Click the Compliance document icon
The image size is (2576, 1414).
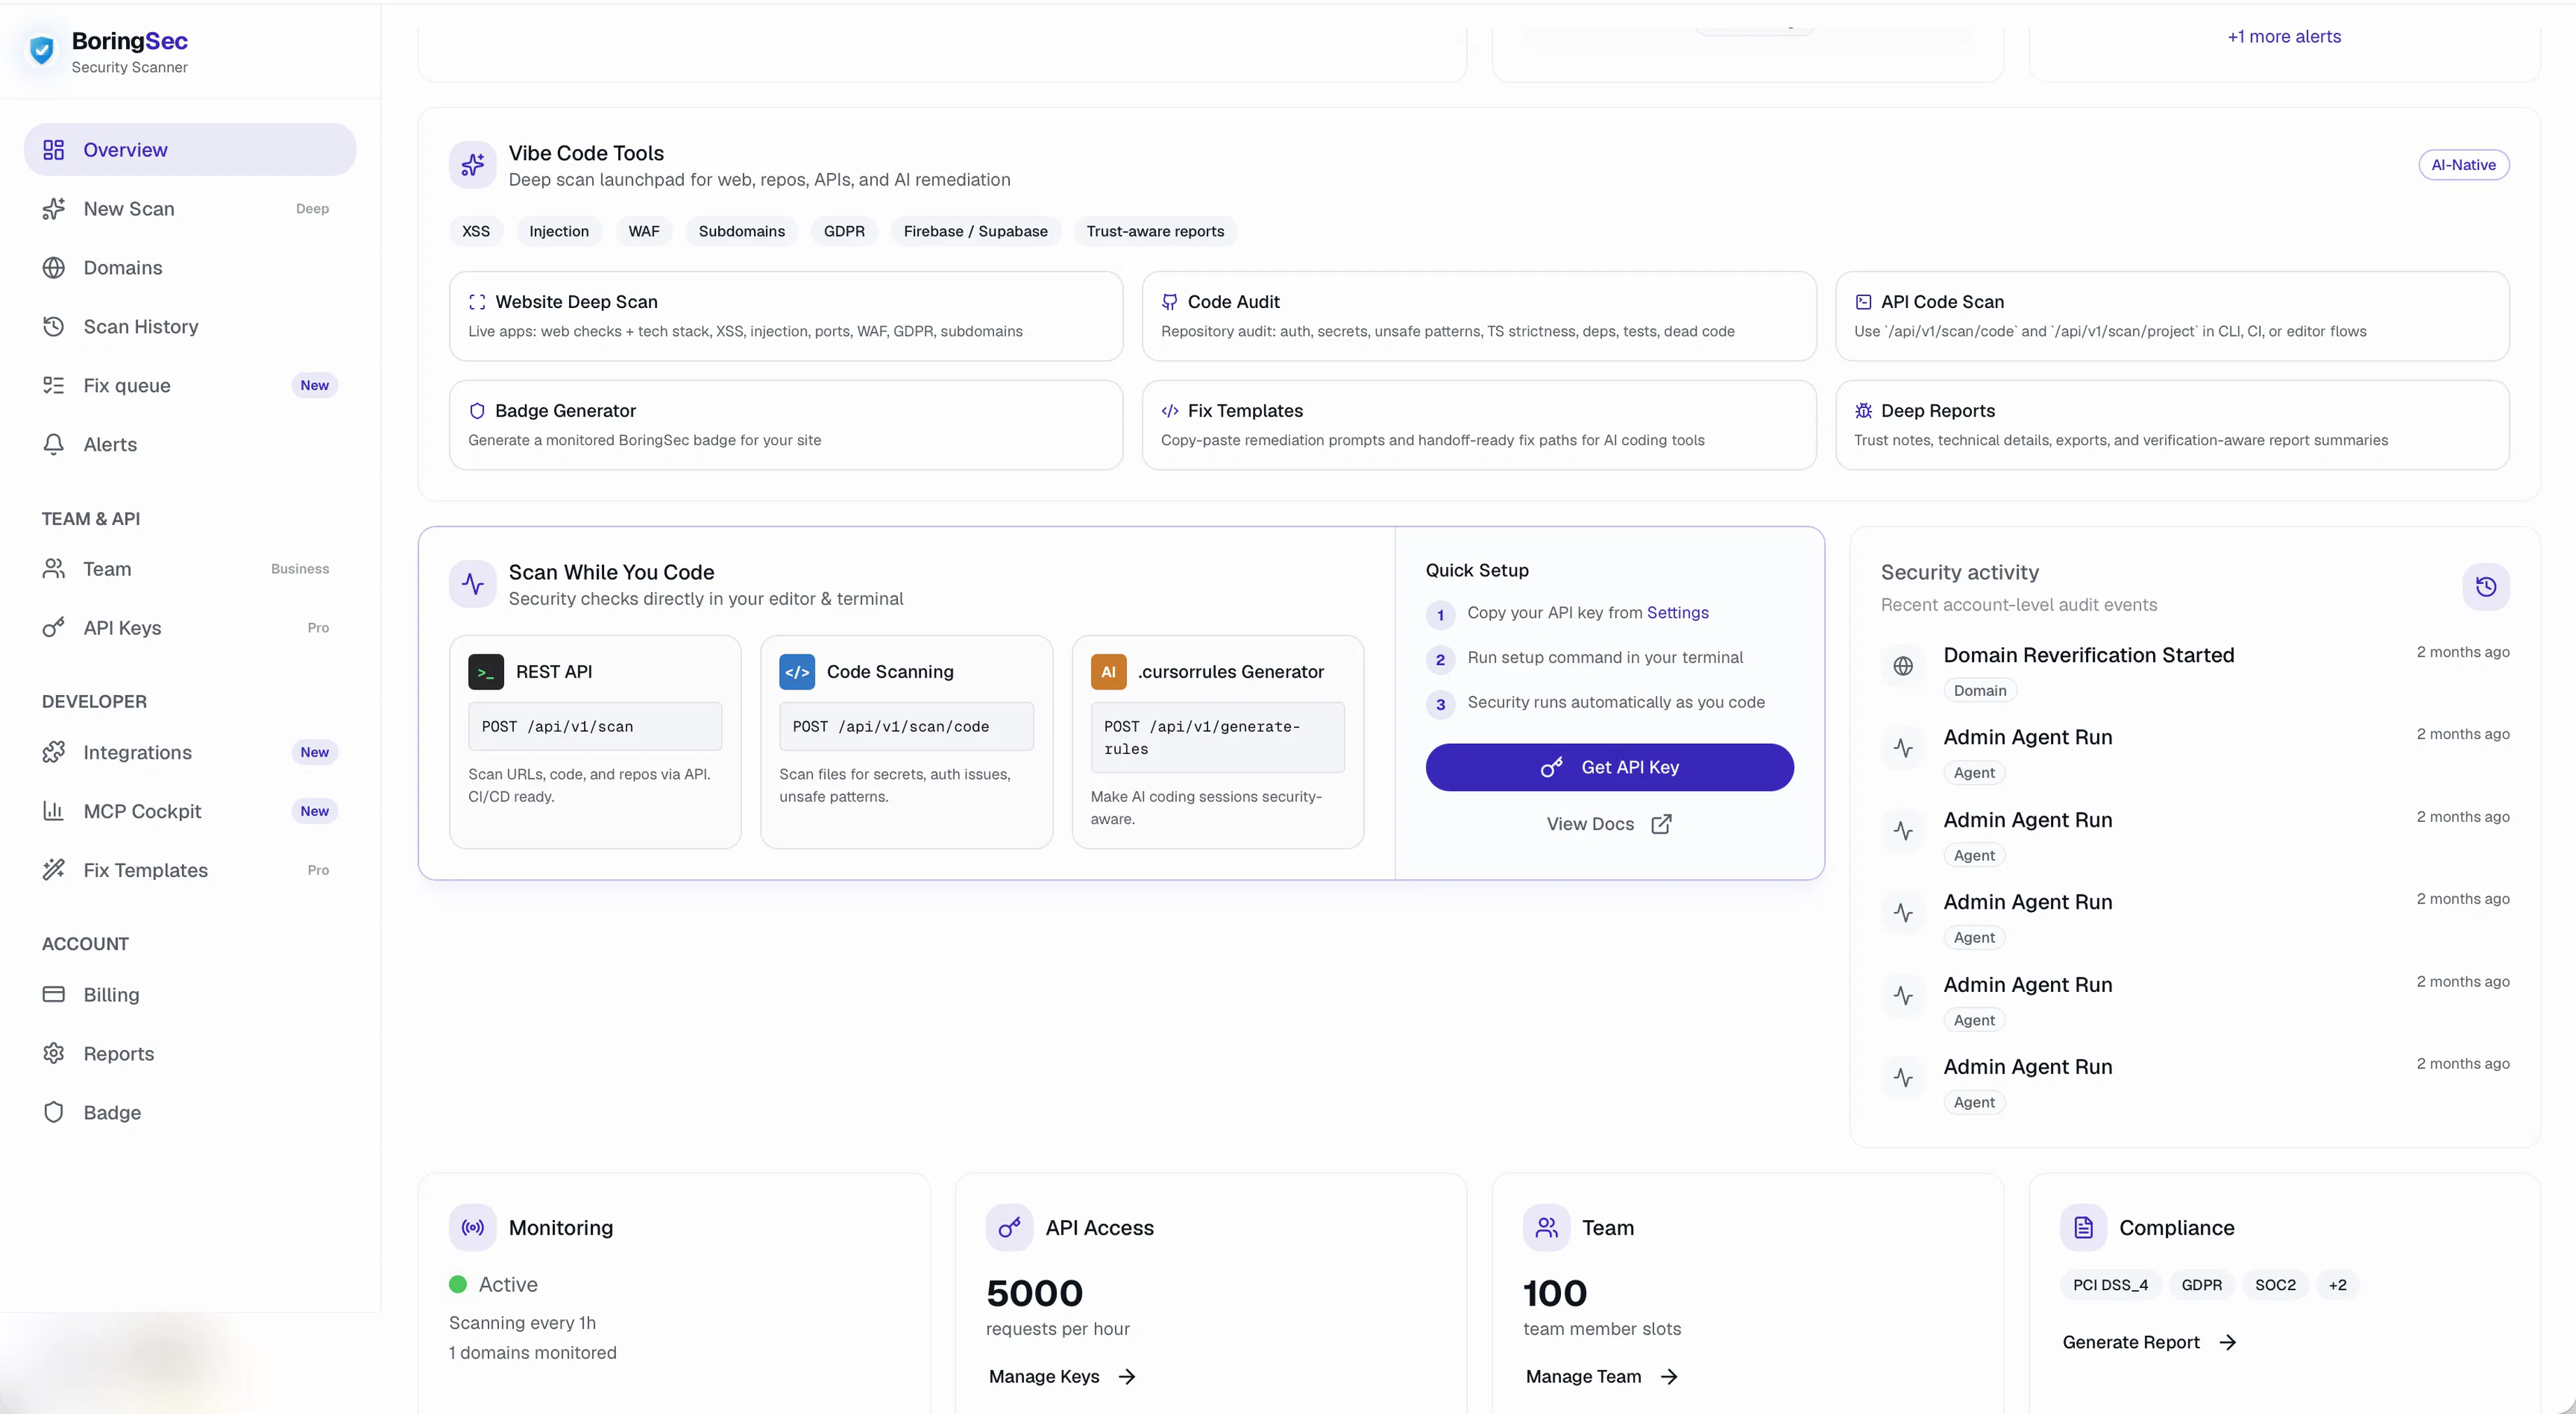[2083, 1228]
